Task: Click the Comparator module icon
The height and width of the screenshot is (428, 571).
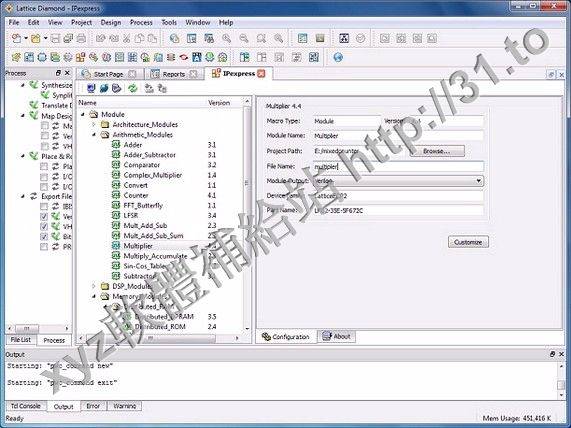Action: click(x=116, y=165)
